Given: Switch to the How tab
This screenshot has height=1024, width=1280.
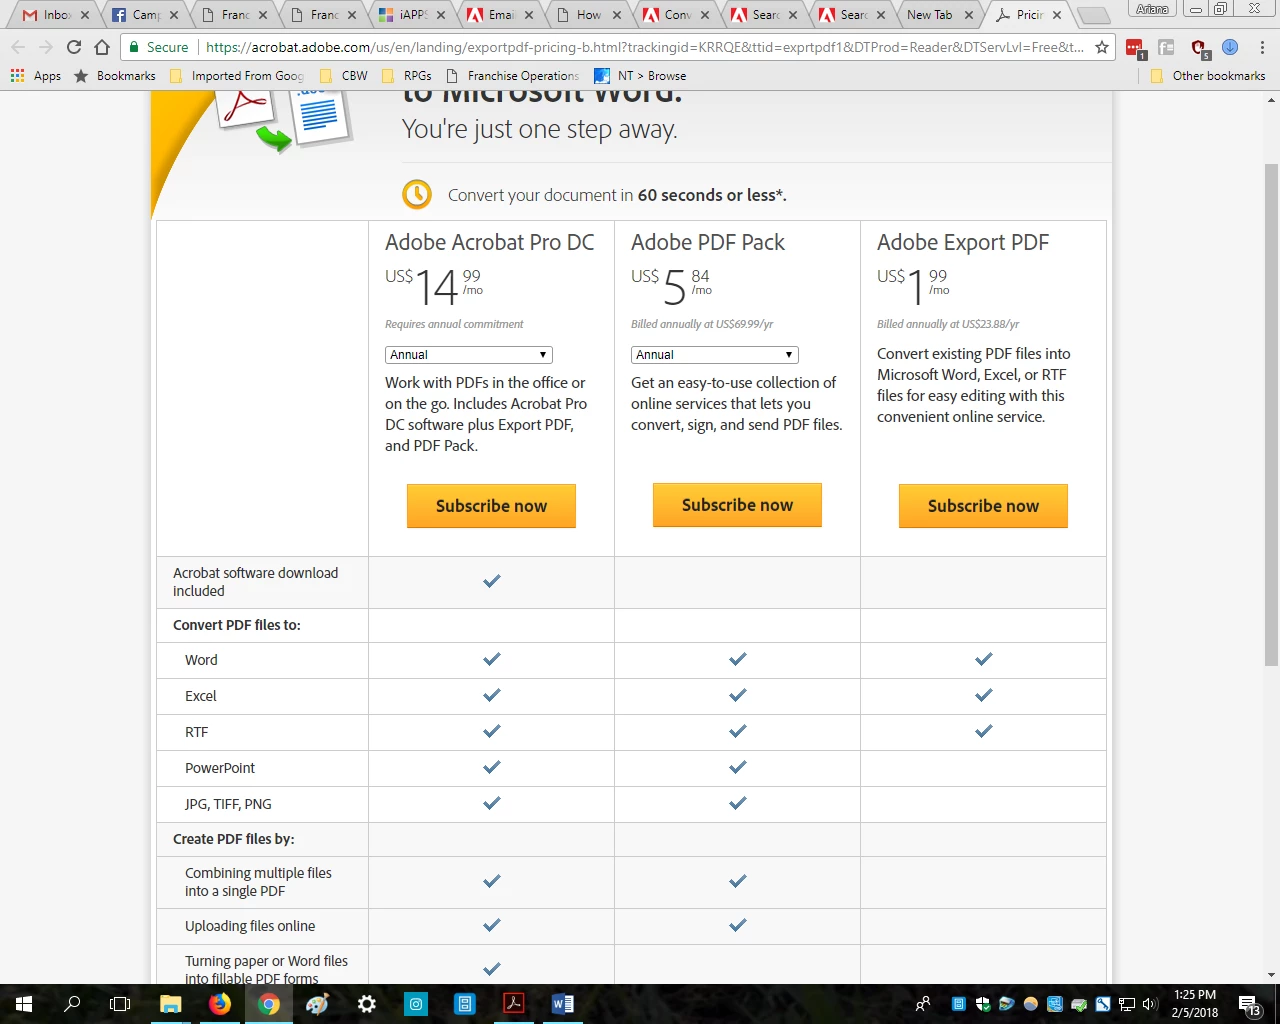Looking at the screenshot, I should coord(590,15).
